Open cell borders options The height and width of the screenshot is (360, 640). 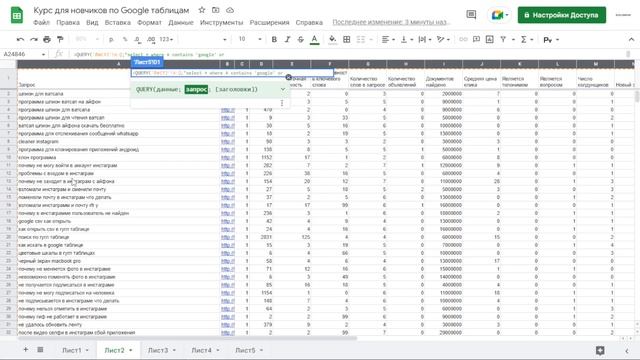[x=347, y=40]
